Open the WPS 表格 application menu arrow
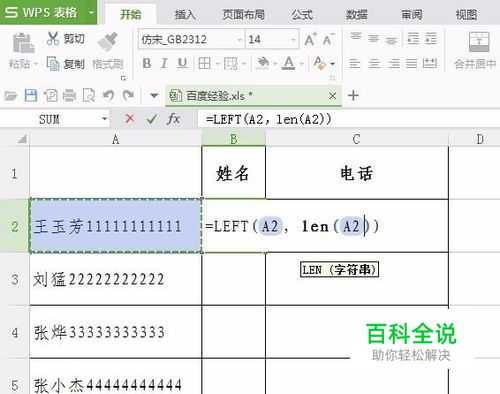Image resolution: width=500 pixels, height=394 pixels. click(x=91, y=13)
